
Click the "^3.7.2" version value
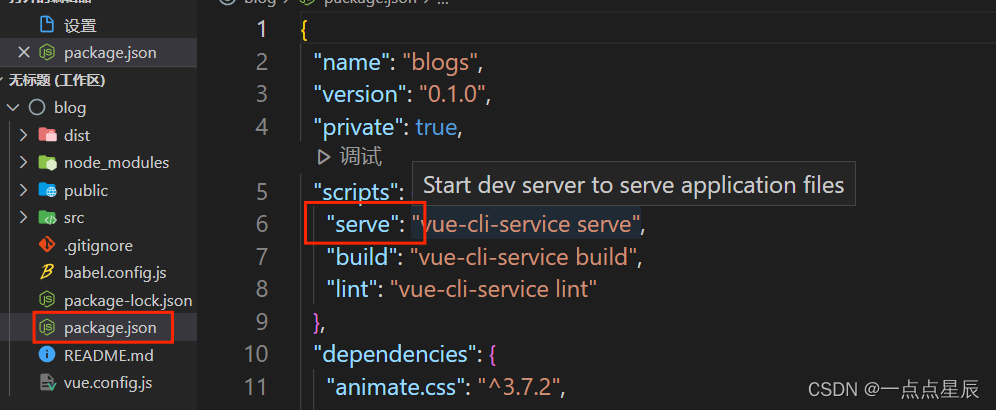521,386
